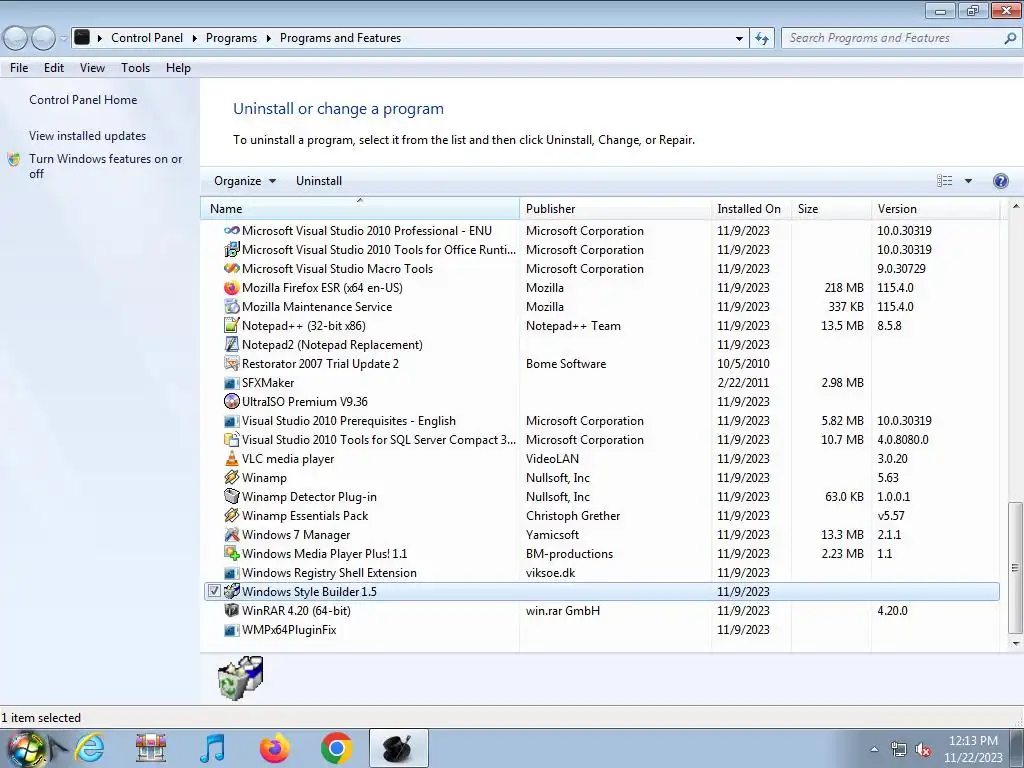Click the UltraISO Premium disc icon
The image size is (1024, 768).
coord(231,402)
